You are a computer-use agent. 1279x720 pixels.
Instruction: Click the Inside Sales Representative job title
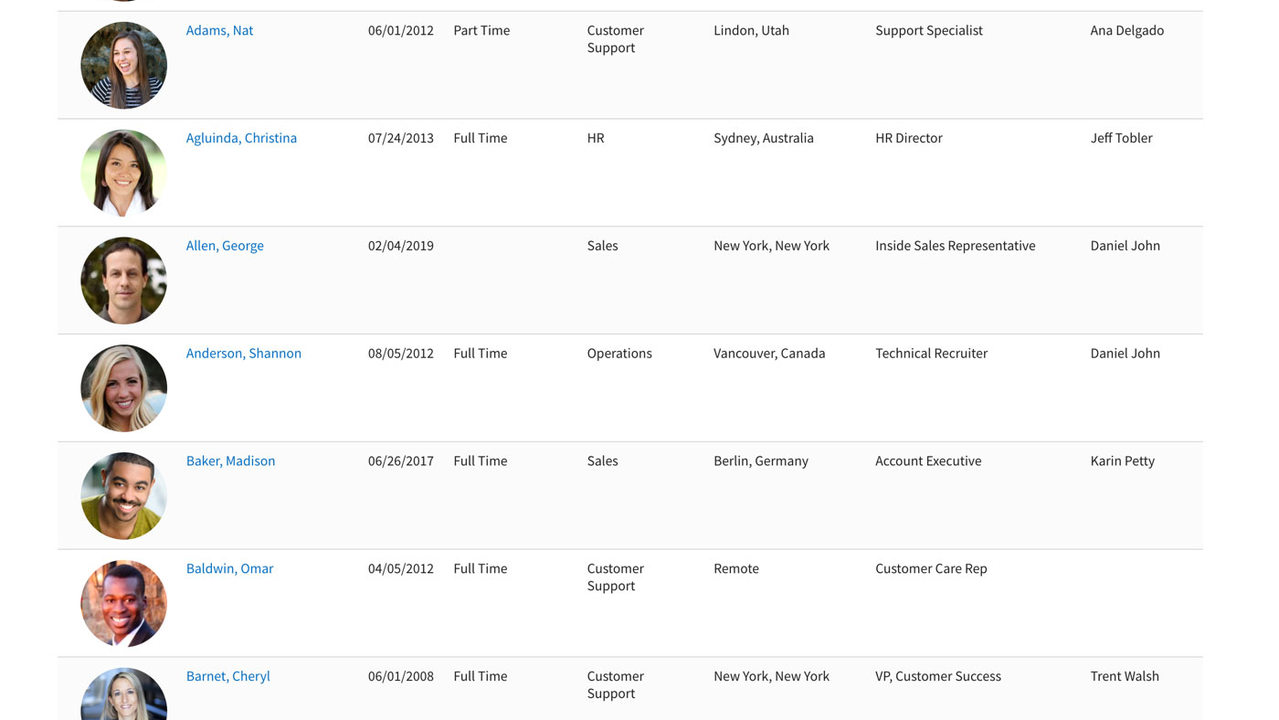(955, 246)
